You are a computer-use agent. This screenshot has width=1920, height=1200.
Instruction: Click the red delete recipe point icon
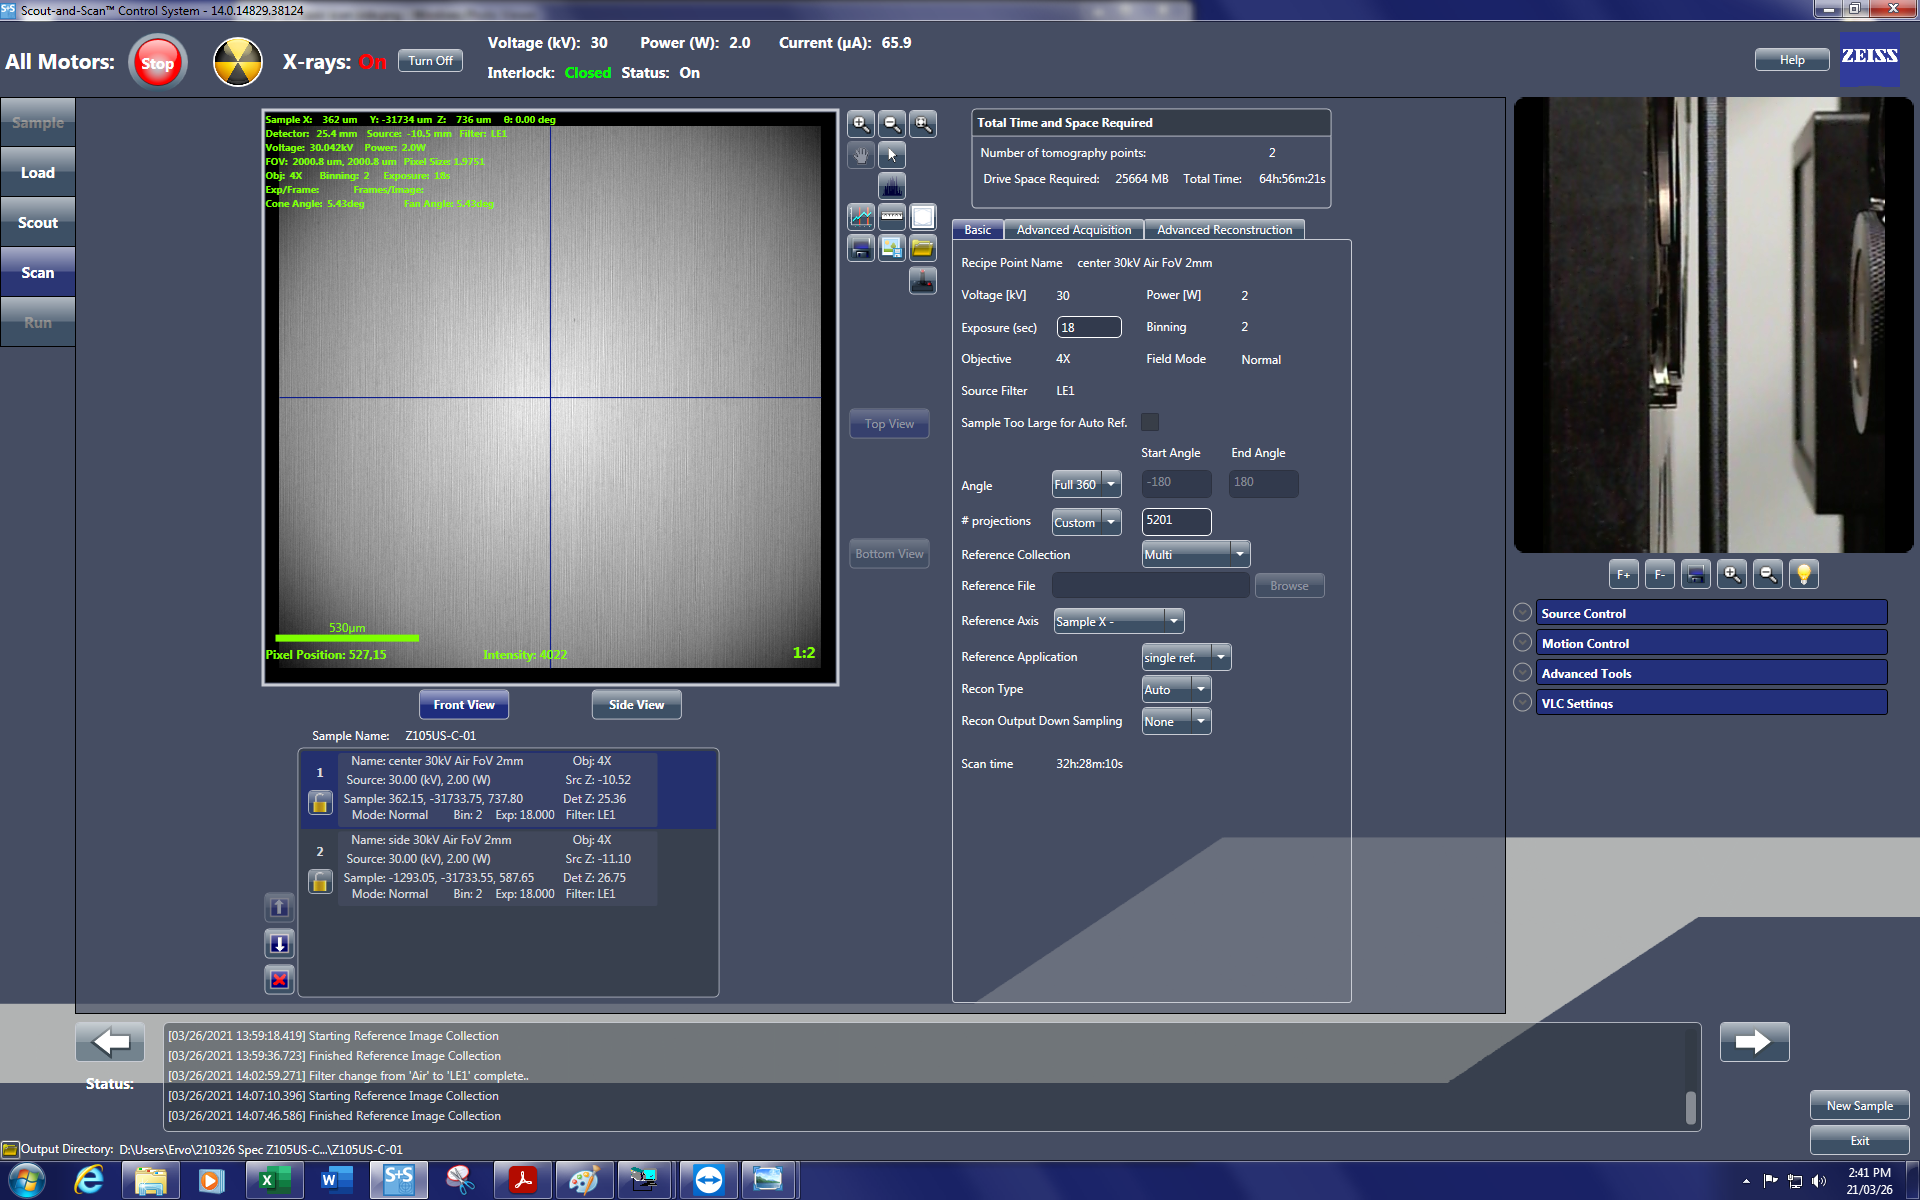(280, 980)
